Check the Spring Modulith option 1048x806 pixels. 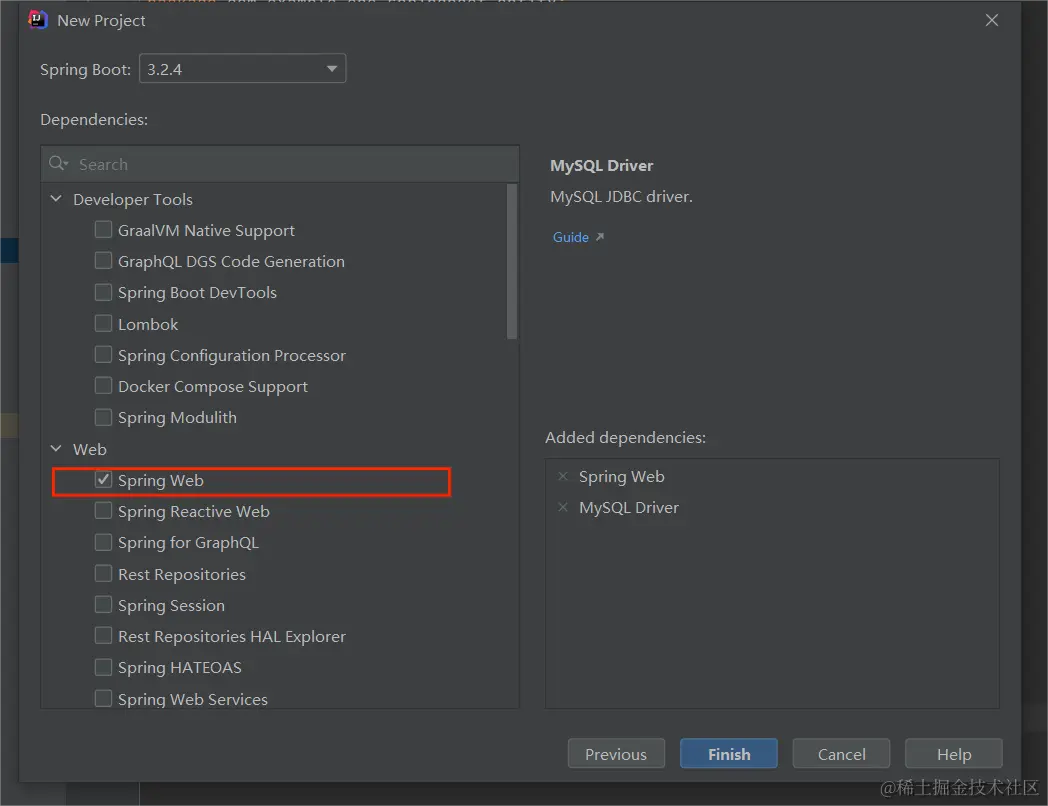tap(103, 417)
